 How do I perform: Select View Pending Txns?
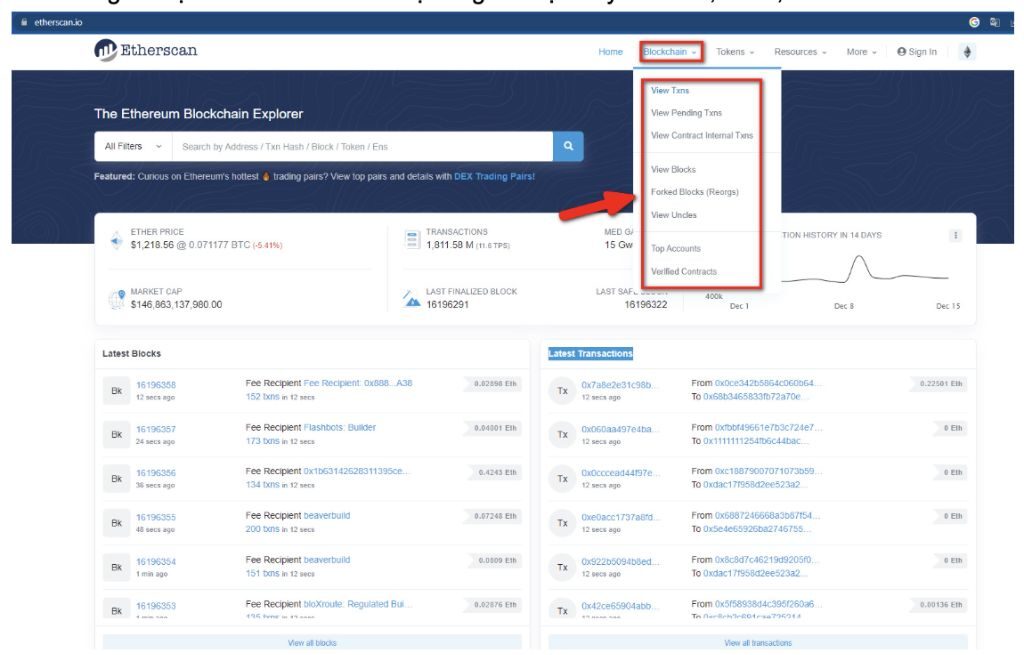click(686, 113)
